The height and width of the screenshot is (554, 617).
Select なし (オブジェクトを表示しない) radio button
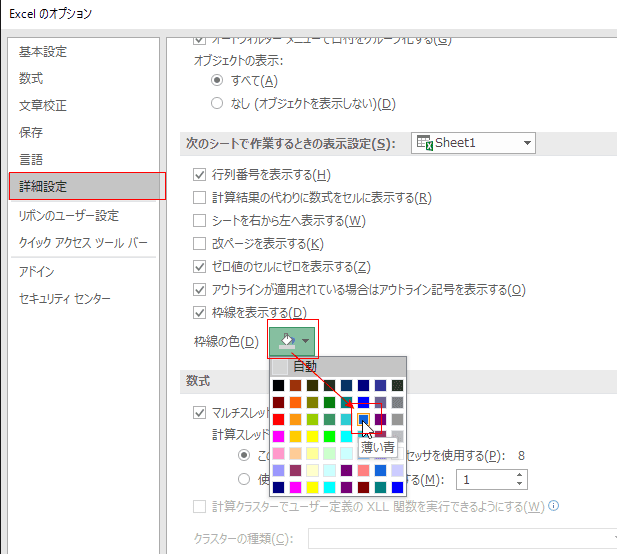(217, 103)
